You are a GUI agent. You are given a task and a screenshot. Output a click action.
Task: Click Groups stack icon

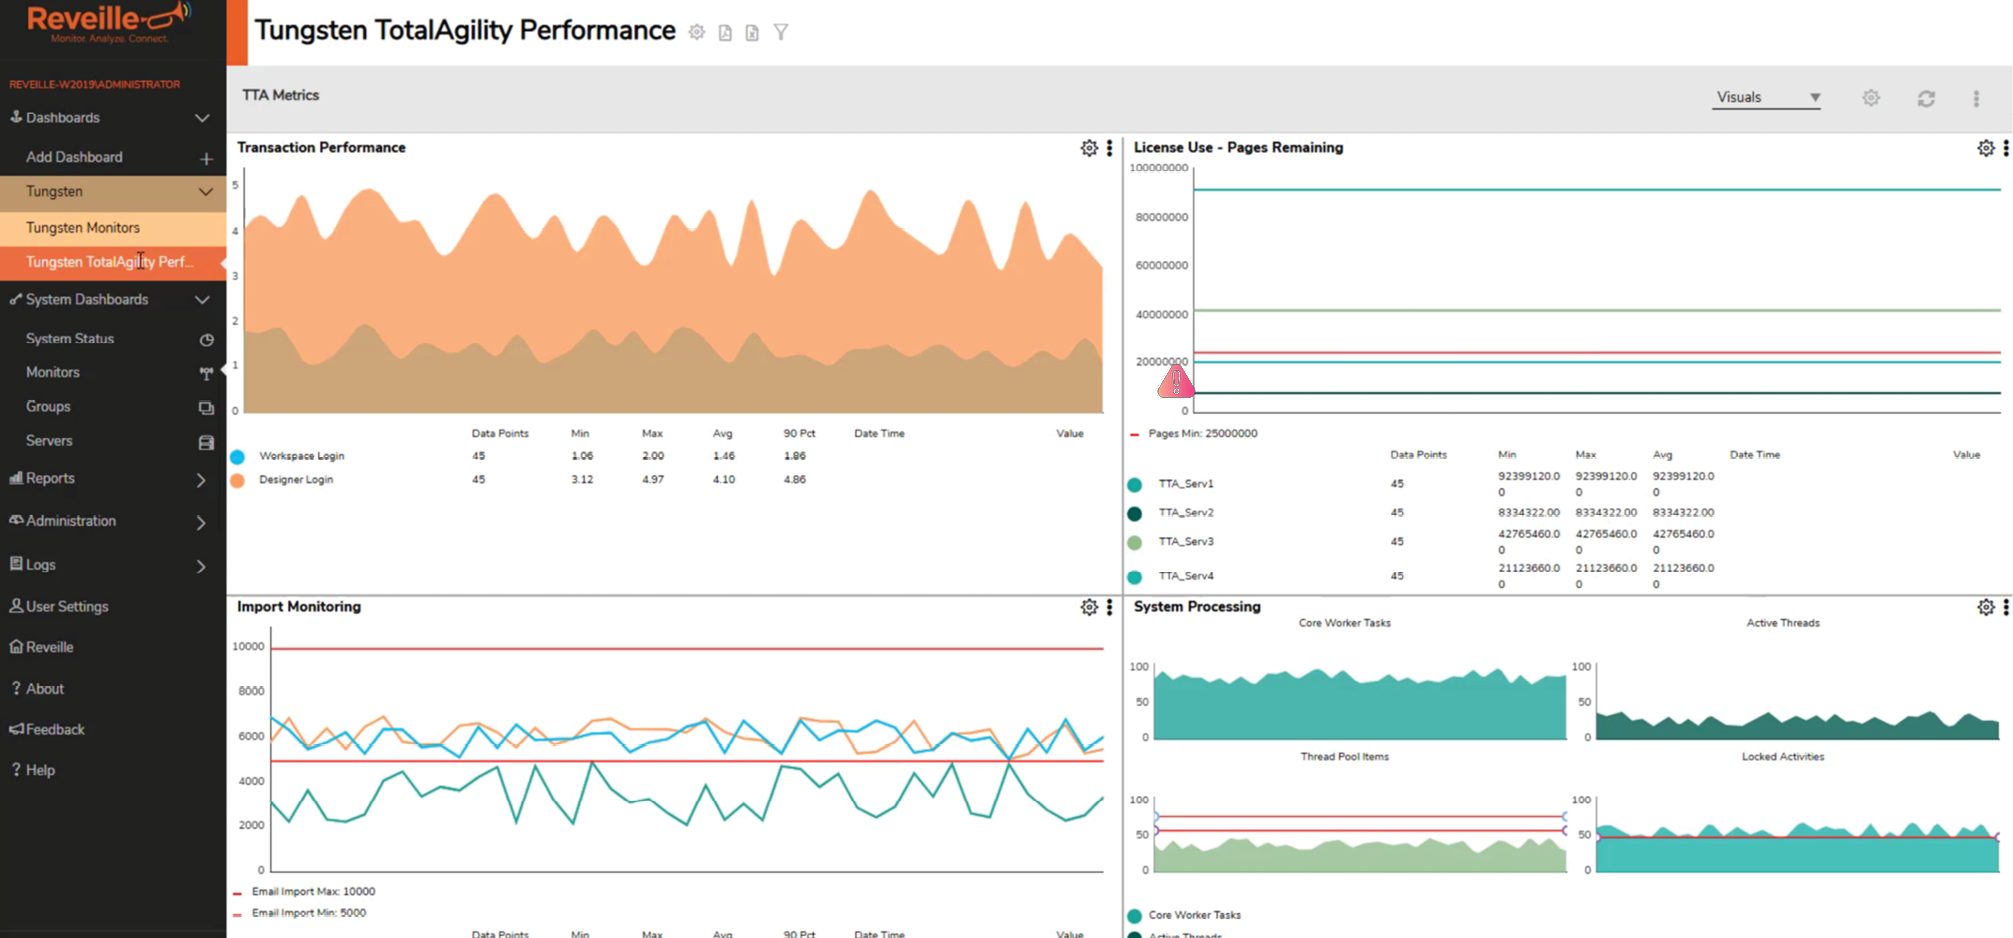[206, 407]
